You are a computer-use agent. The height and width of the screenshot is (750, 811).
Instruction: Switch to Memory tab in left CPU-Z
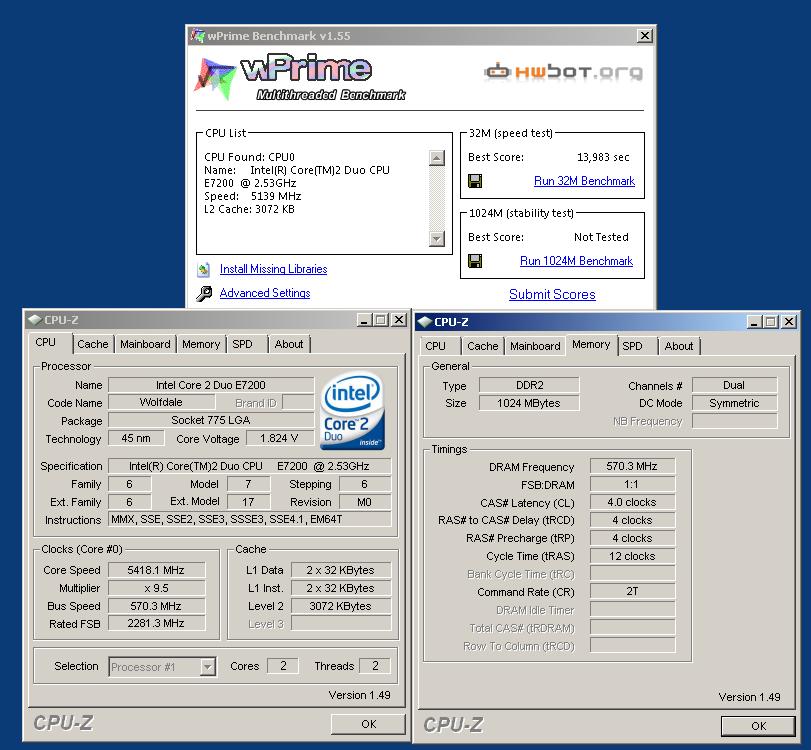coord(201,344)
